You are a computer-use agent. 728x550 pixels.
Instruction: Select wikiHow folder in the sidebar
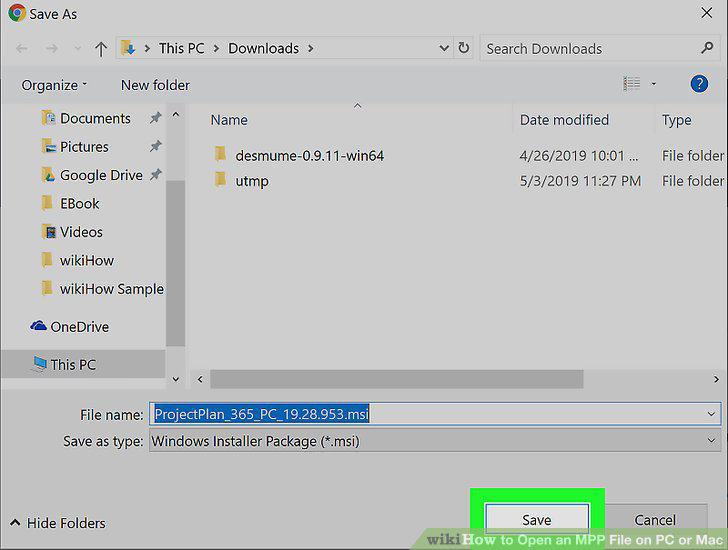point(87,260)
